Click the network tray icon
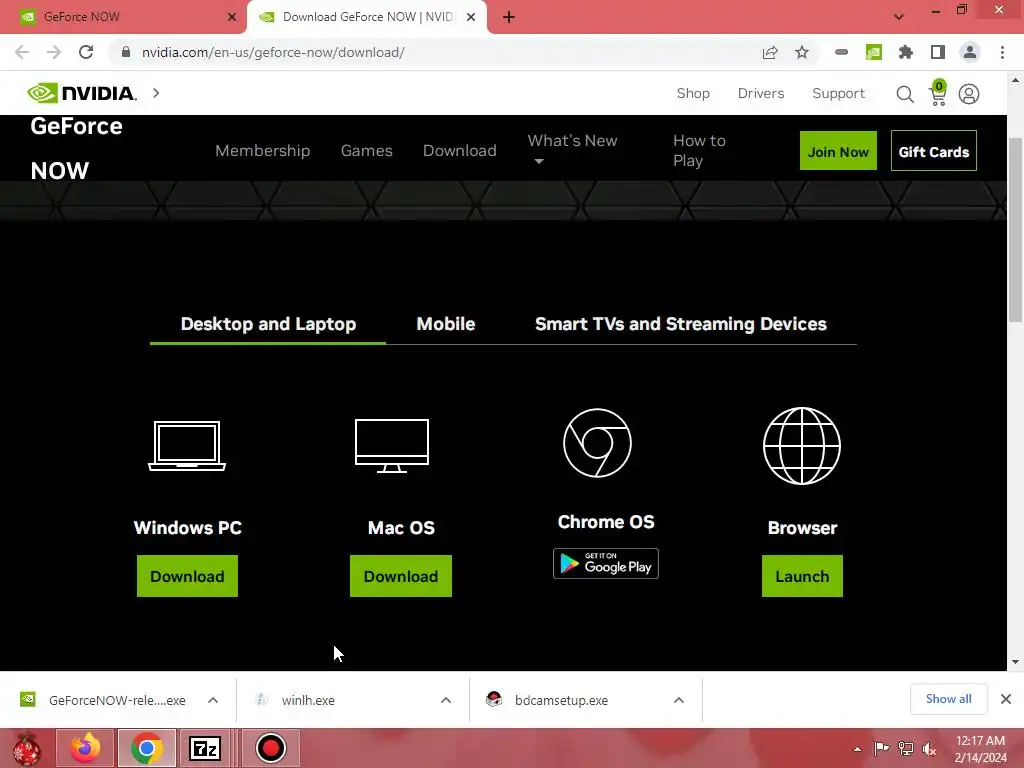Screen dimensions: 1024x768 pos(906,748)
